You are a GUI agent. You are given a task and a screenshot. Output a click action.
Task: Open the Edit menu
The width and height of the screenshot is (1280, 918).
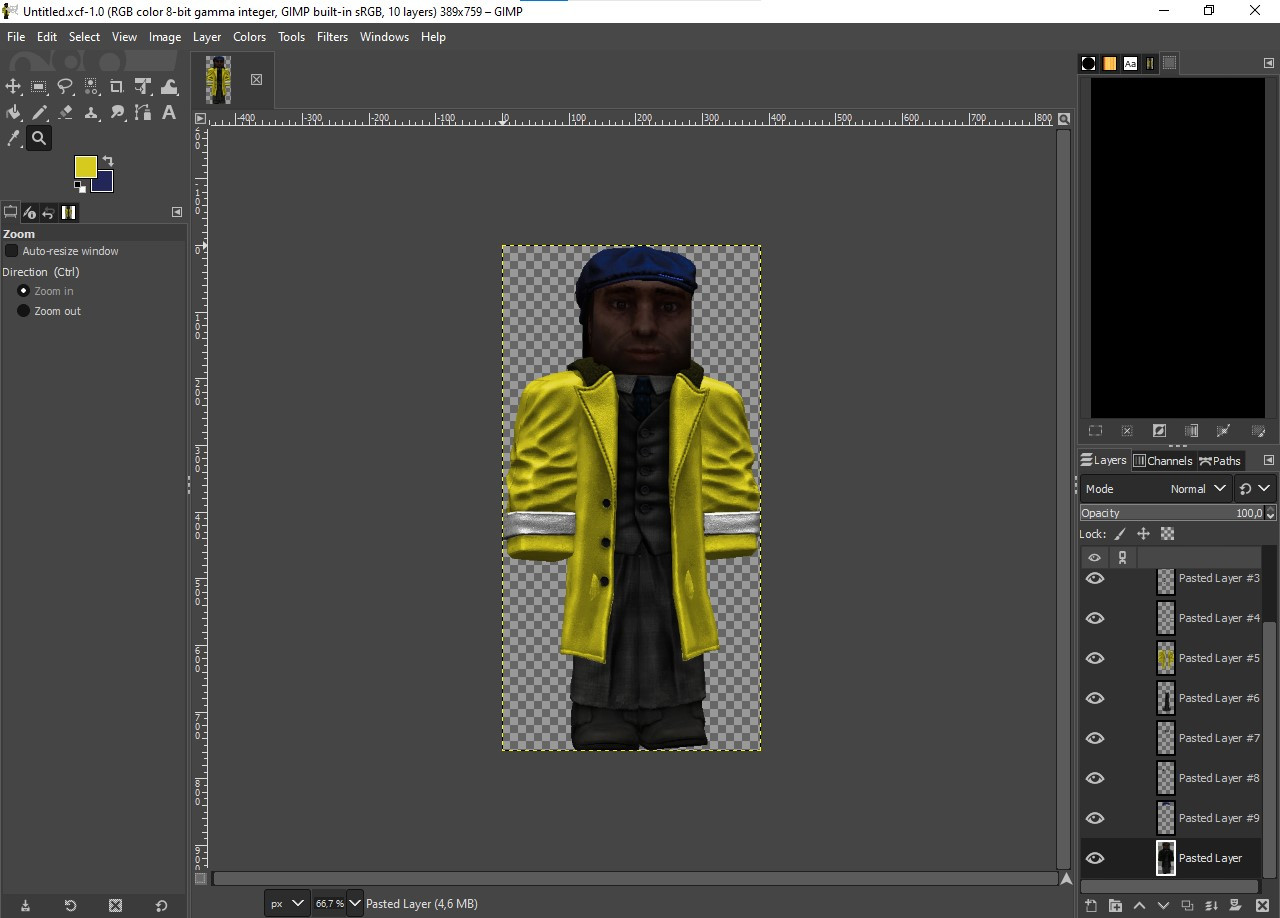click(47, 37)
